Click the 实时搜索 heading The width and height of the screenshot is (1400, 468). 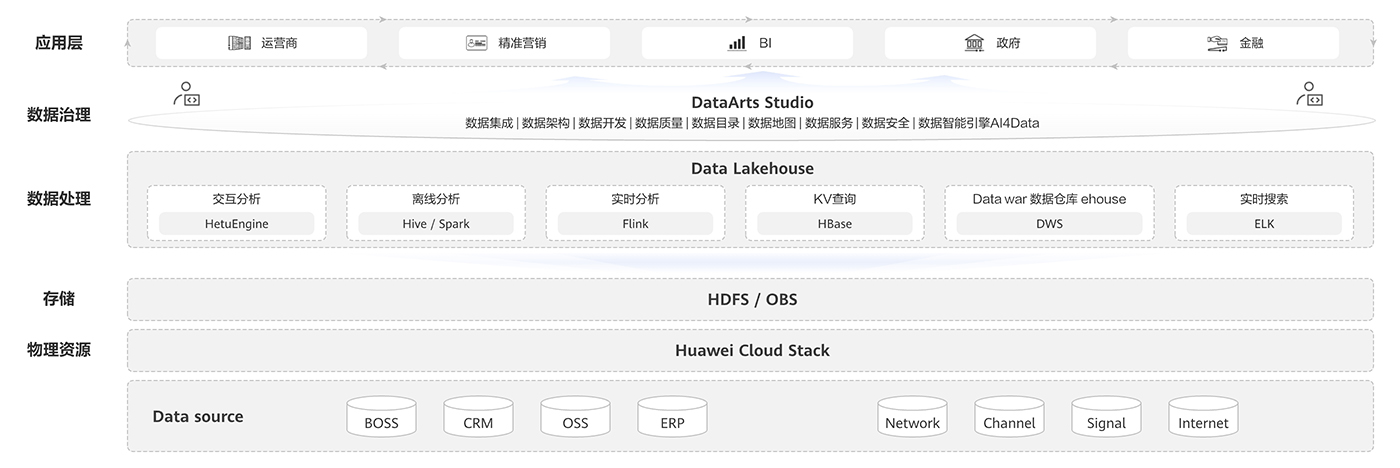pyautogui.click(x=1264, y=199)
